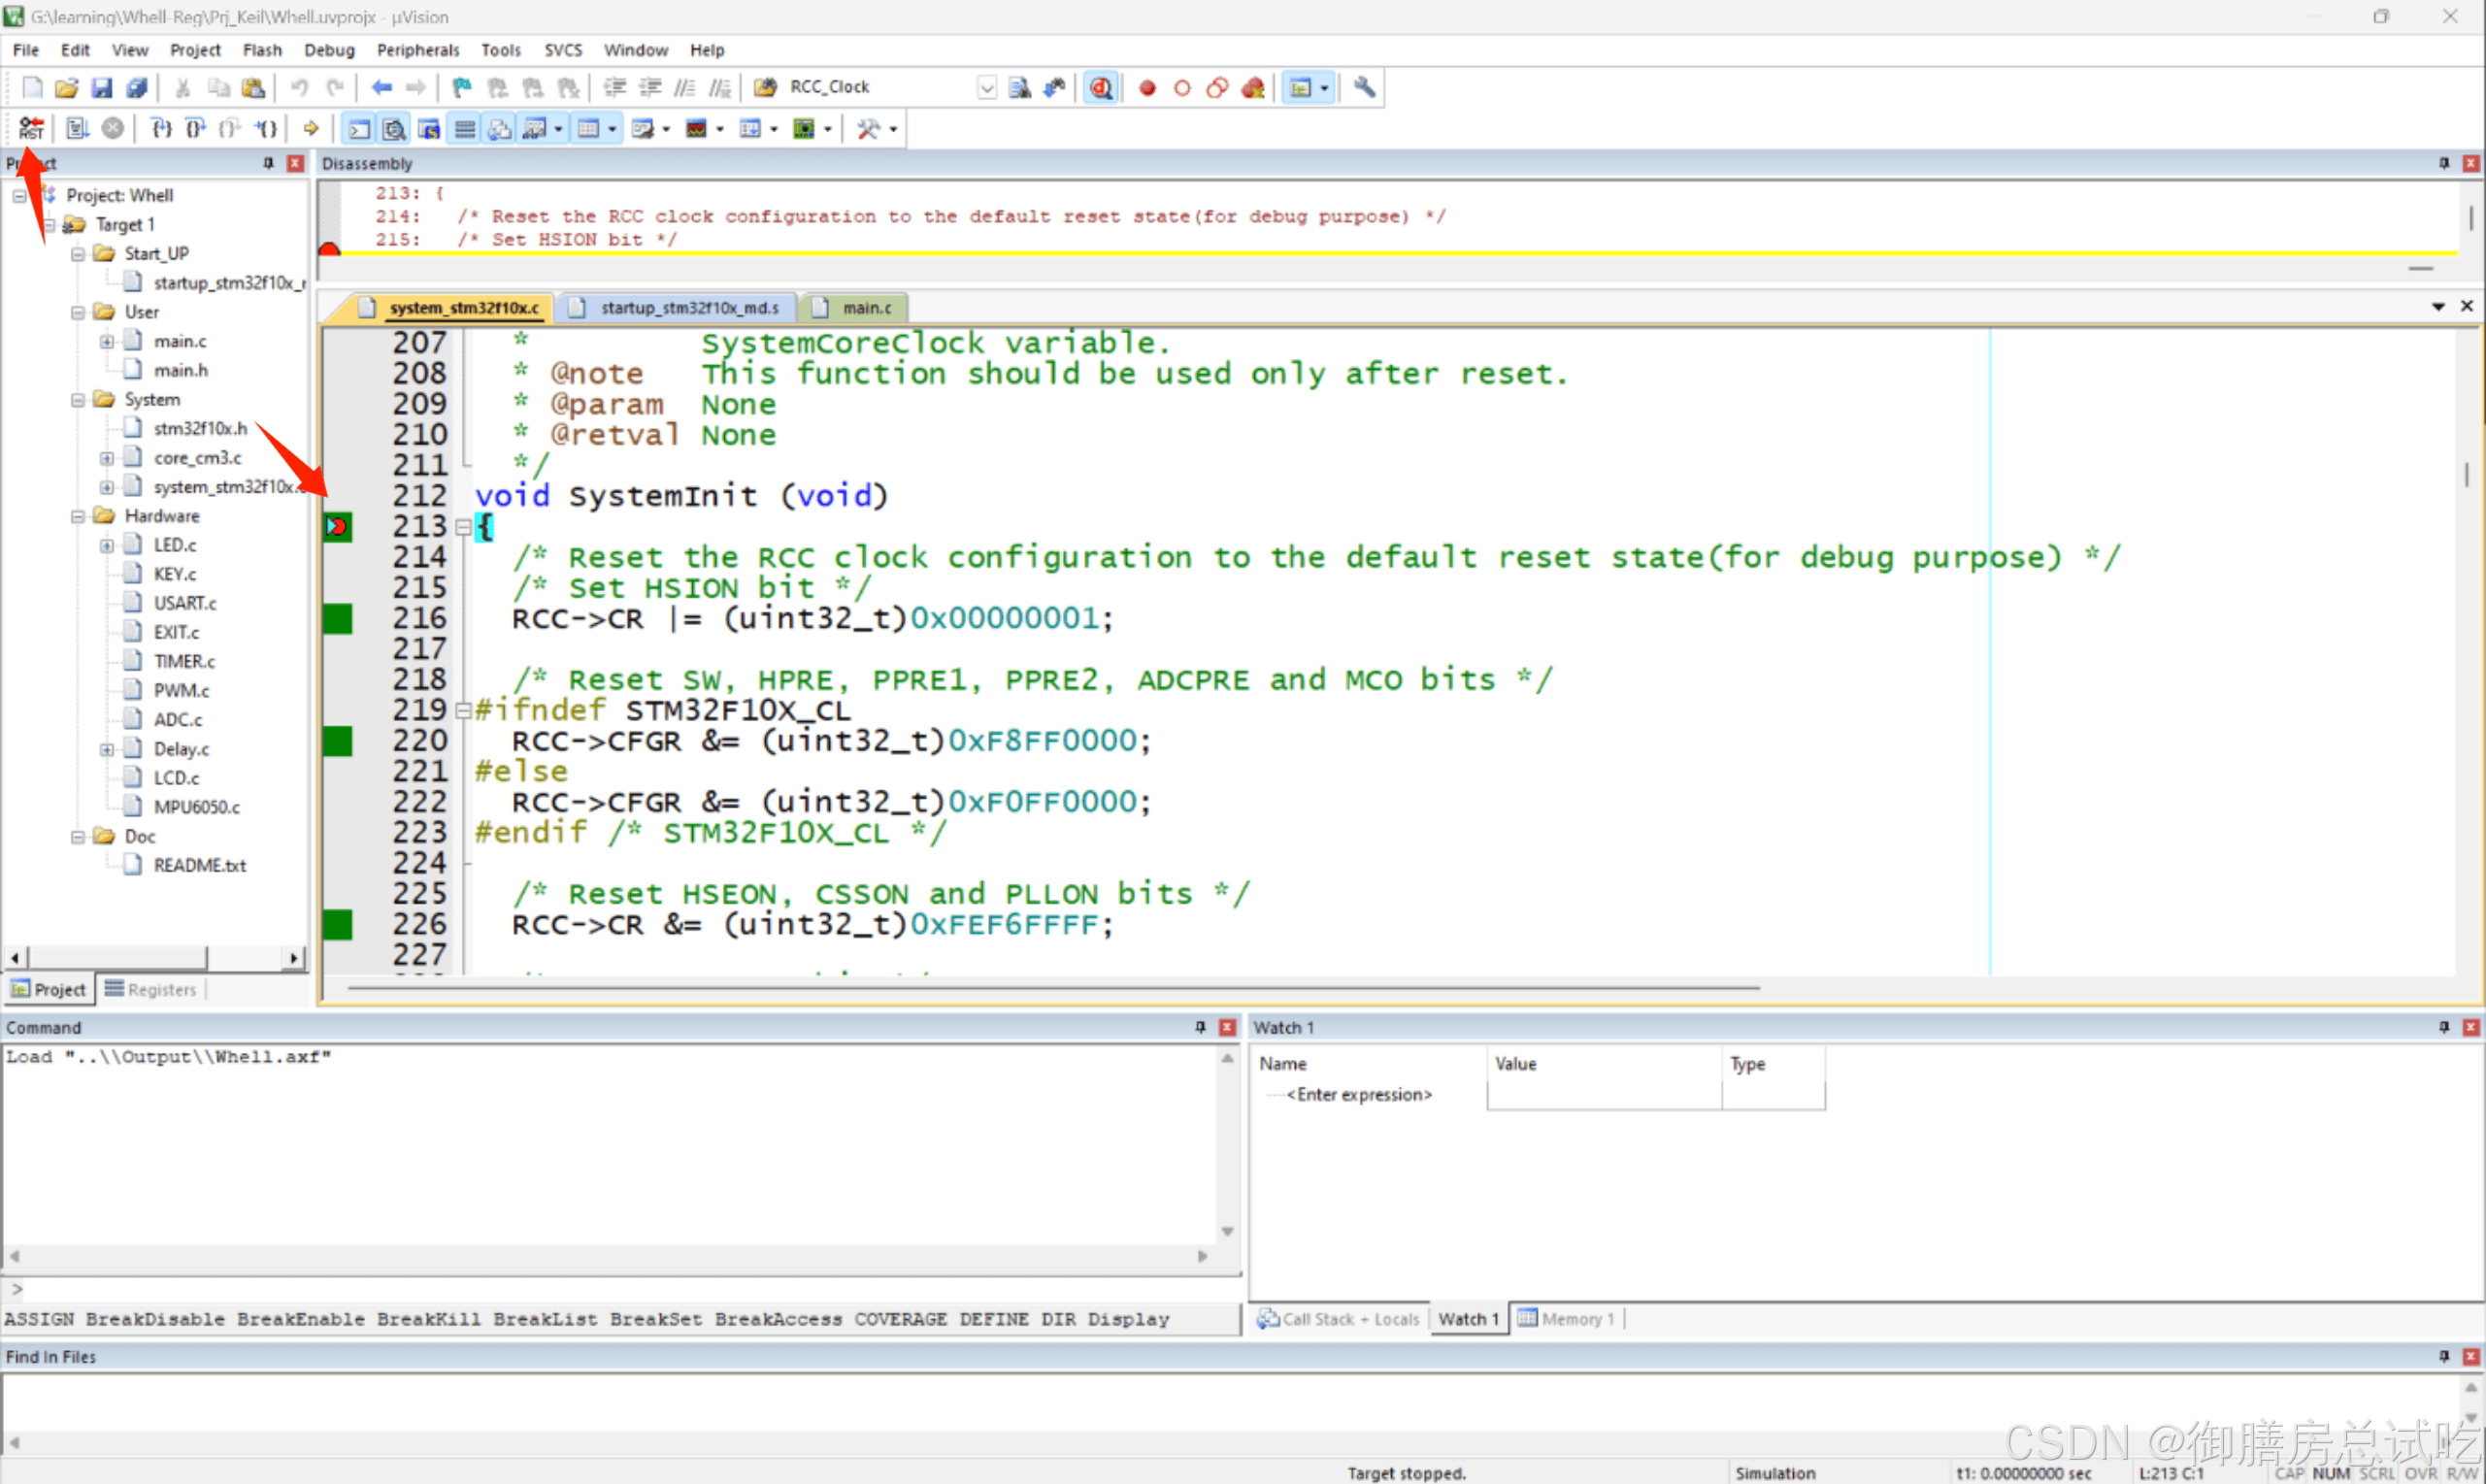Open the Watch Windows dropdown arrow
Screen dimensions: 2486x1484
[559, 129]
